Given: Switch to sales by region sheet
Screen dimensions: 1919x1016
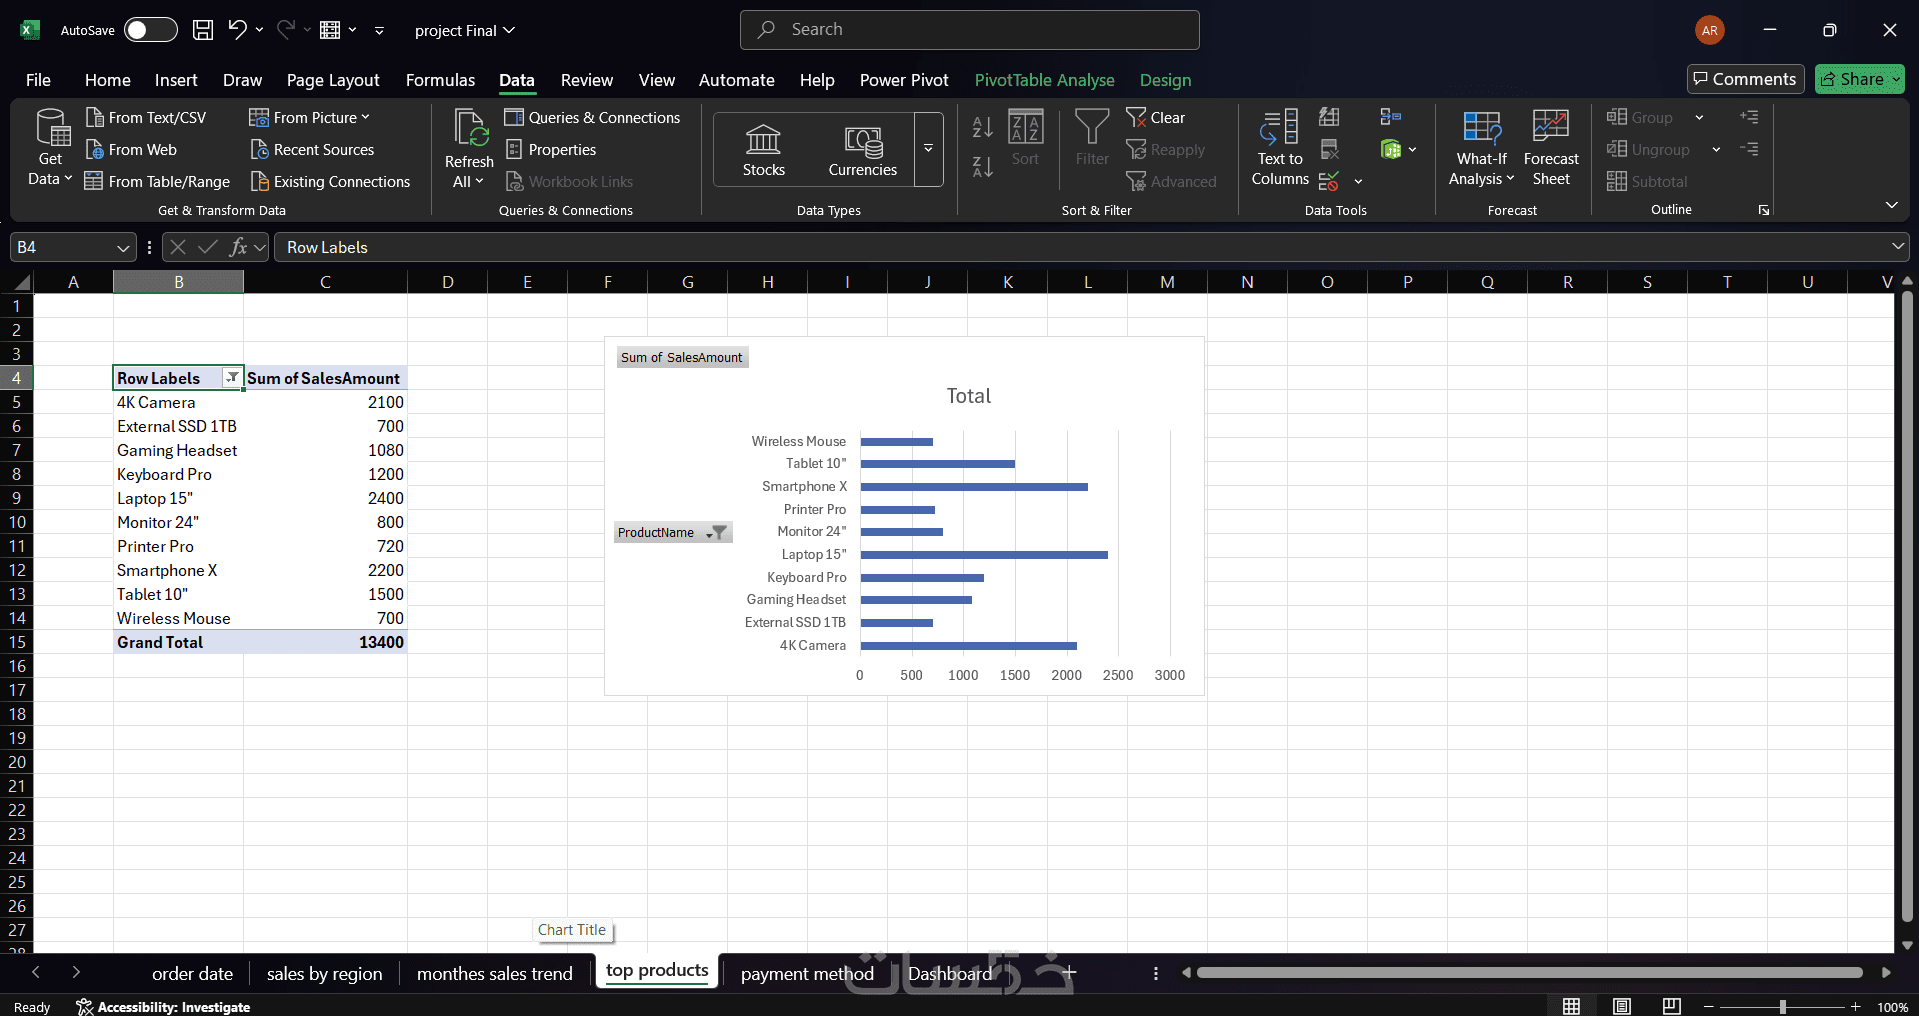Looking at the screenshot, I should tap(325, 973).
